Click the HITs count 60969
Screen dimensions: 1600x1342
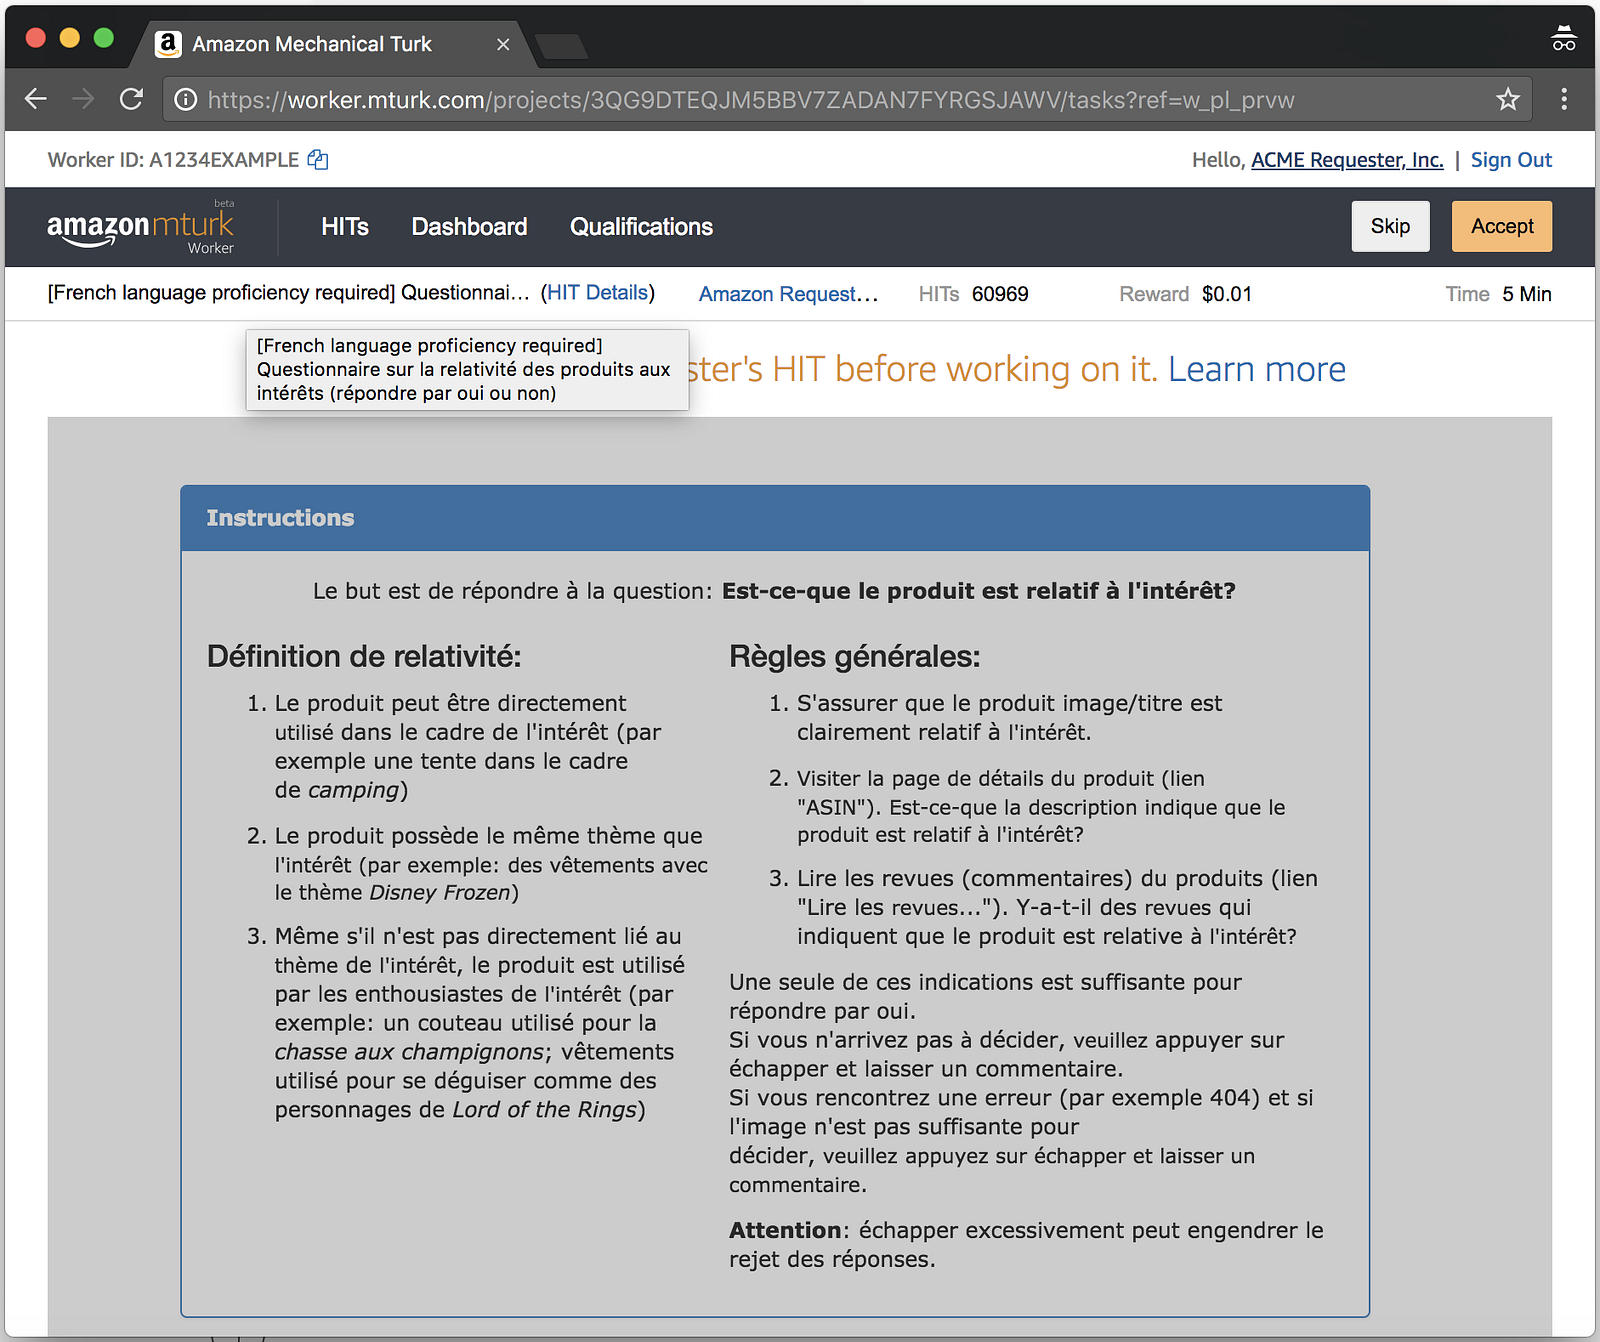pyautogui.click(x=1000, y=294)
